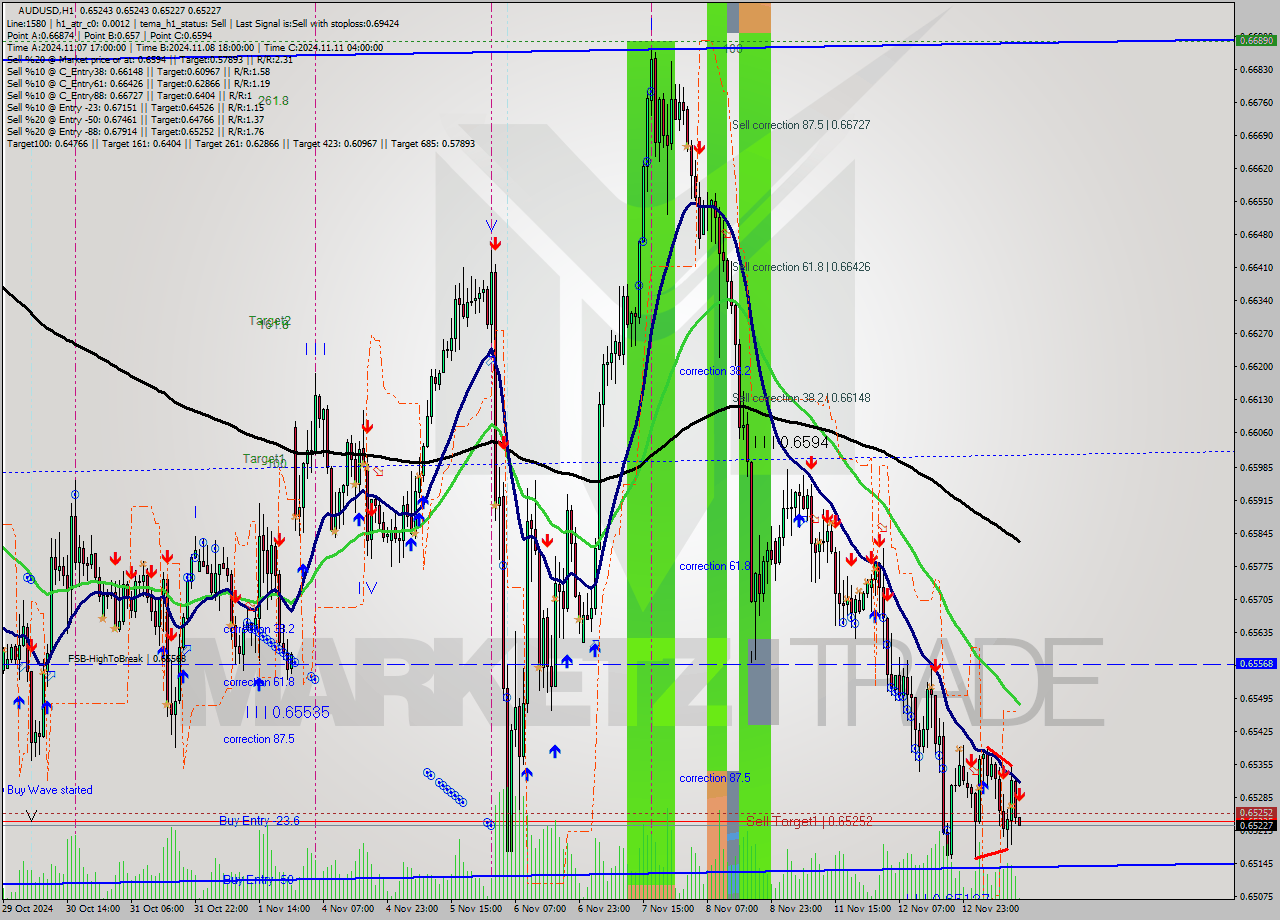Image resolution: width=1280 pixels, height=920 pixels.
Task: Click the green 'Target1' label
Action: 263,458
